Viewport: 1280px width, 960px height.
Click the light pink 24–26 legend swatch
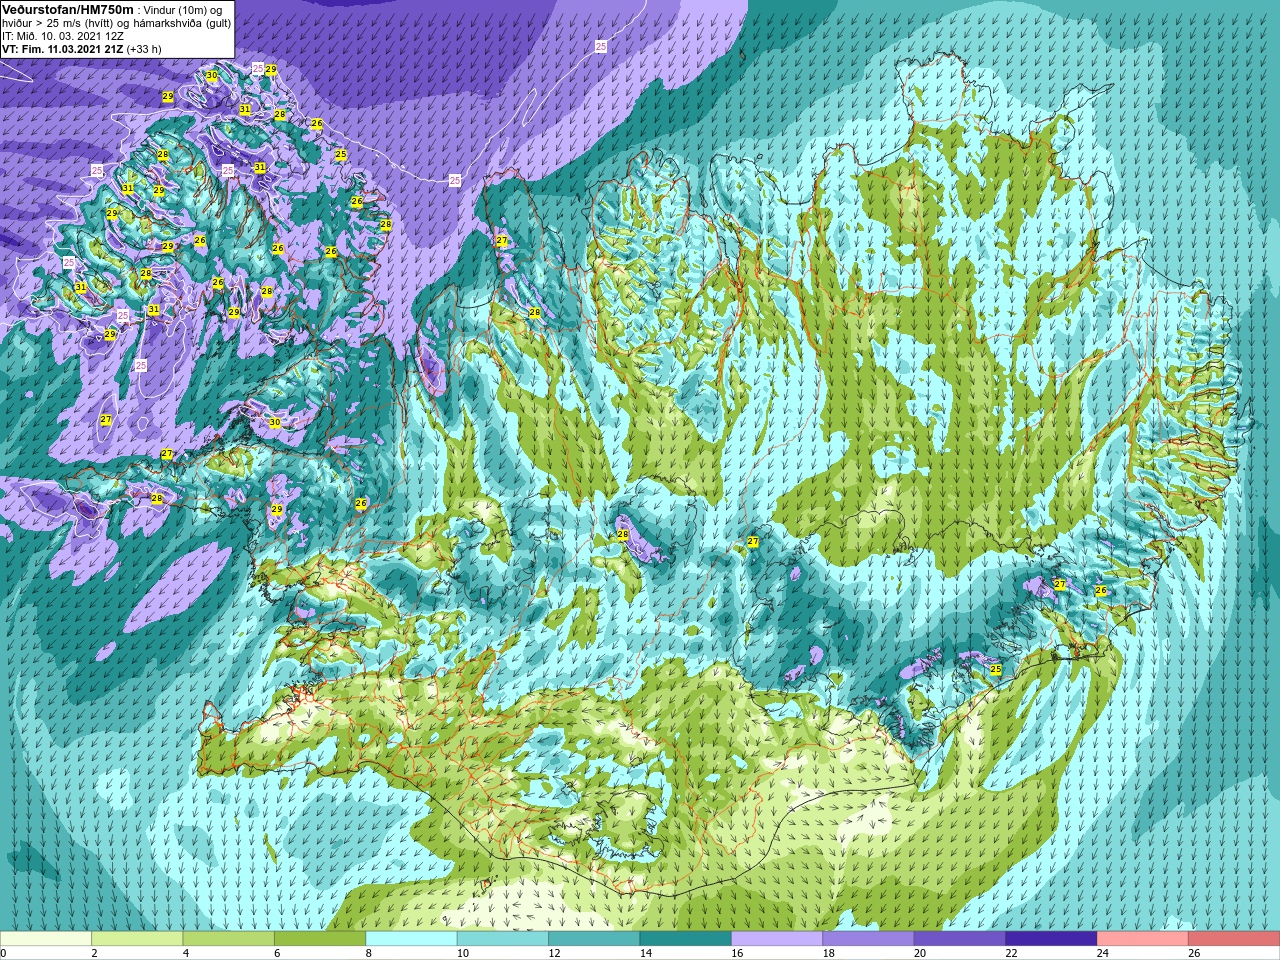[1143, 939]
